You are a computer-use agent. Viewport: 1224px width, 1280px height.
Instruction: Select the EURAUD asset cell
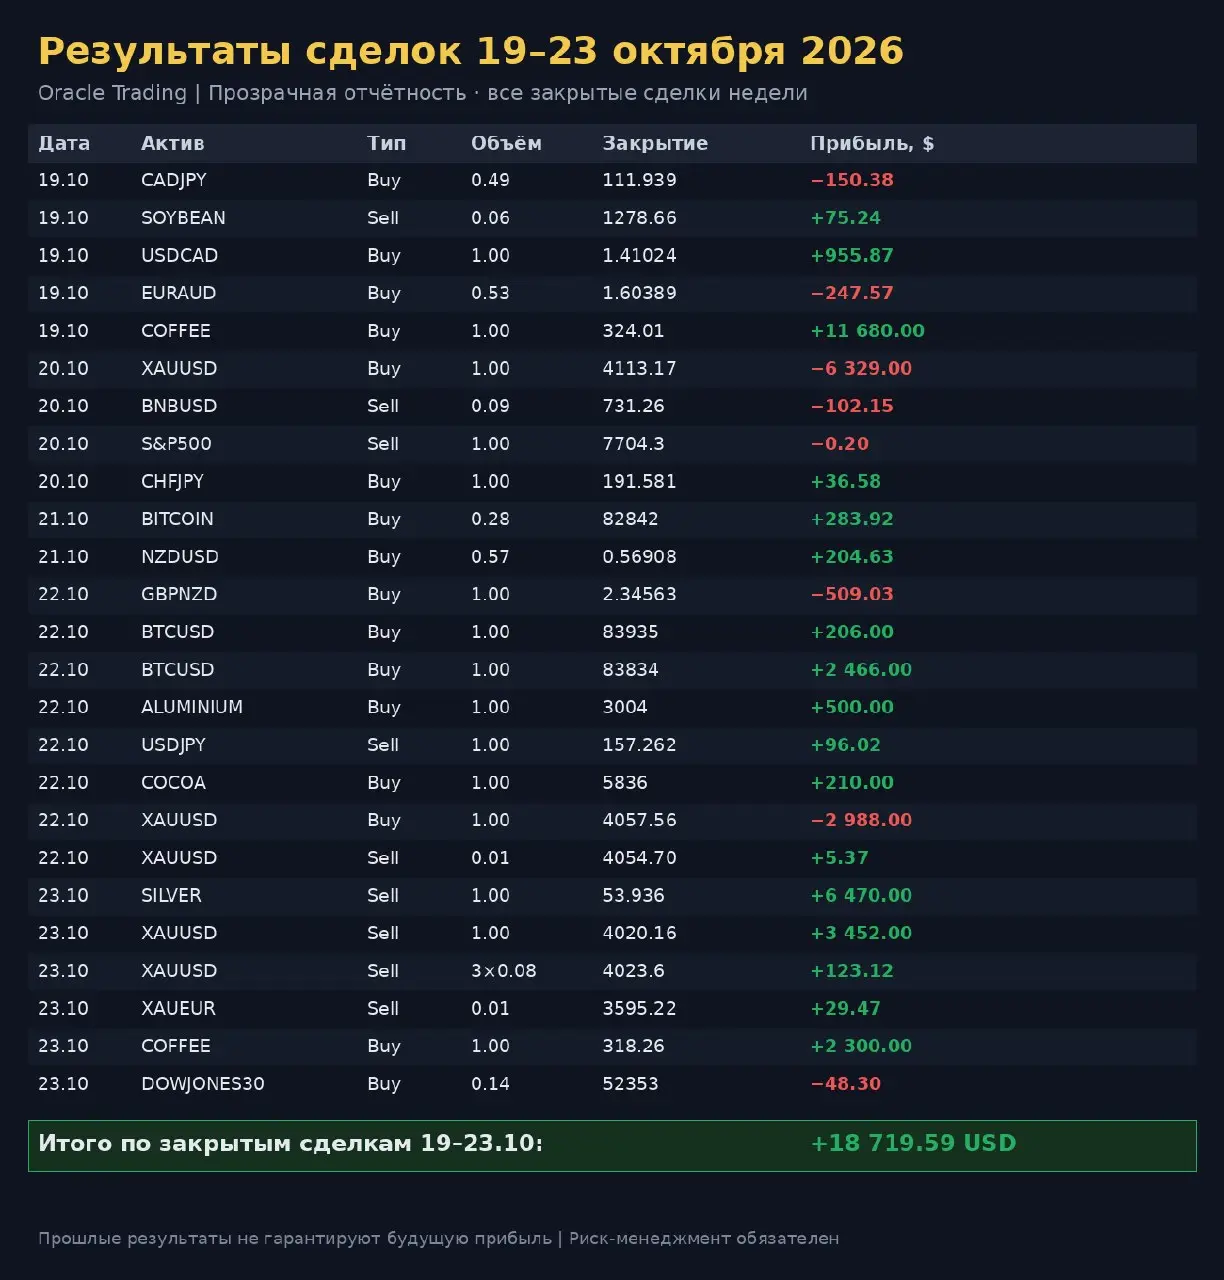[178, 293]
